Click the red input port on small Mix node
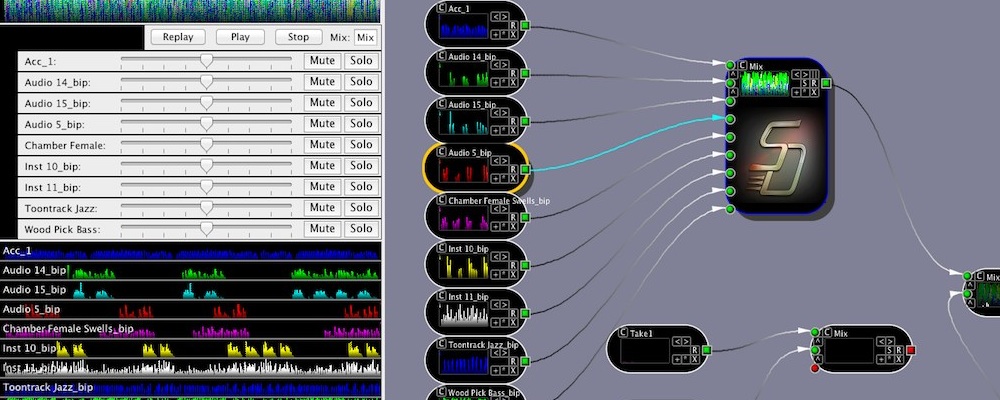This screenshot has width=1000, height=400. point(814,369)
